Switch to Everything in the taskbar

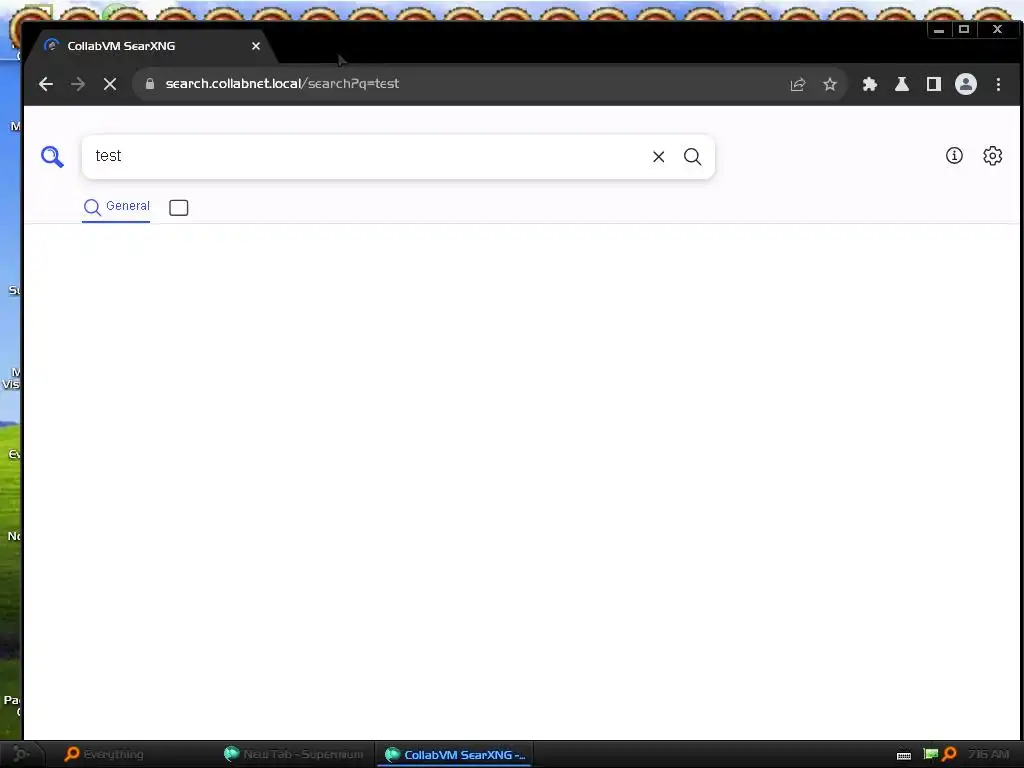click(104, 754)
